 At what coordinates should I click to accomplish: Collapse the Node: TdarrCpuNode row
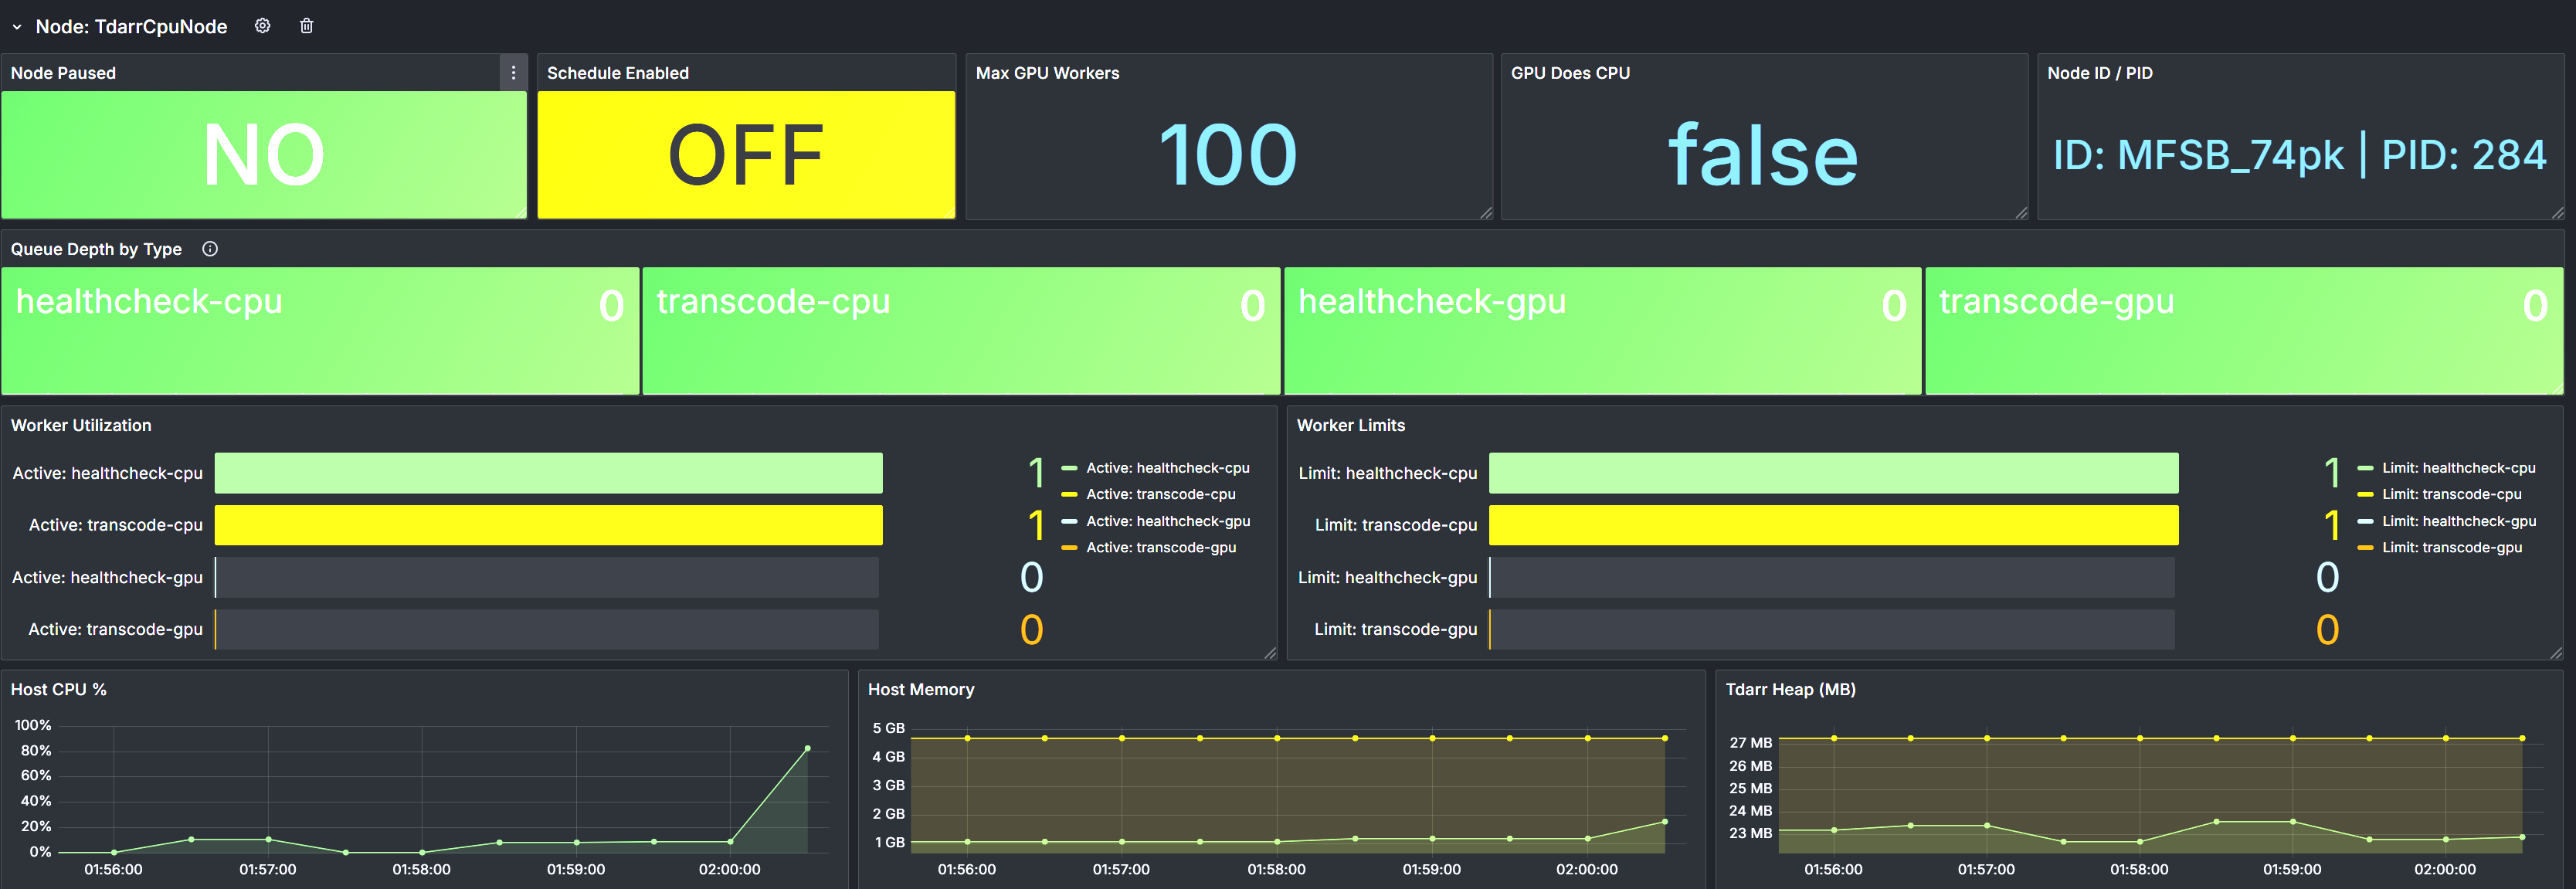17,27
